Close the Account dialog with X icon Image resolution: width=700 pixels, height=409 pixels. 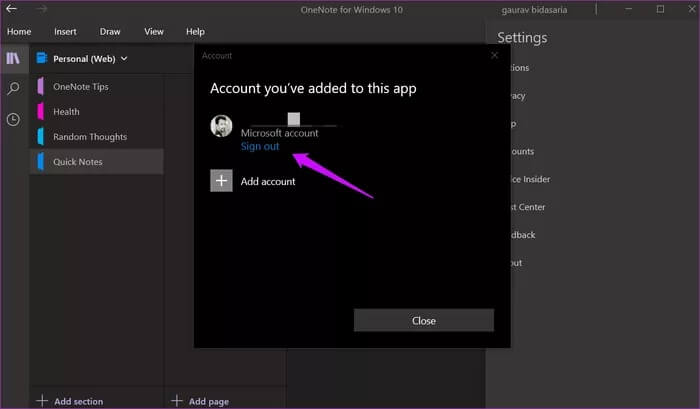[x=494, y=55]
